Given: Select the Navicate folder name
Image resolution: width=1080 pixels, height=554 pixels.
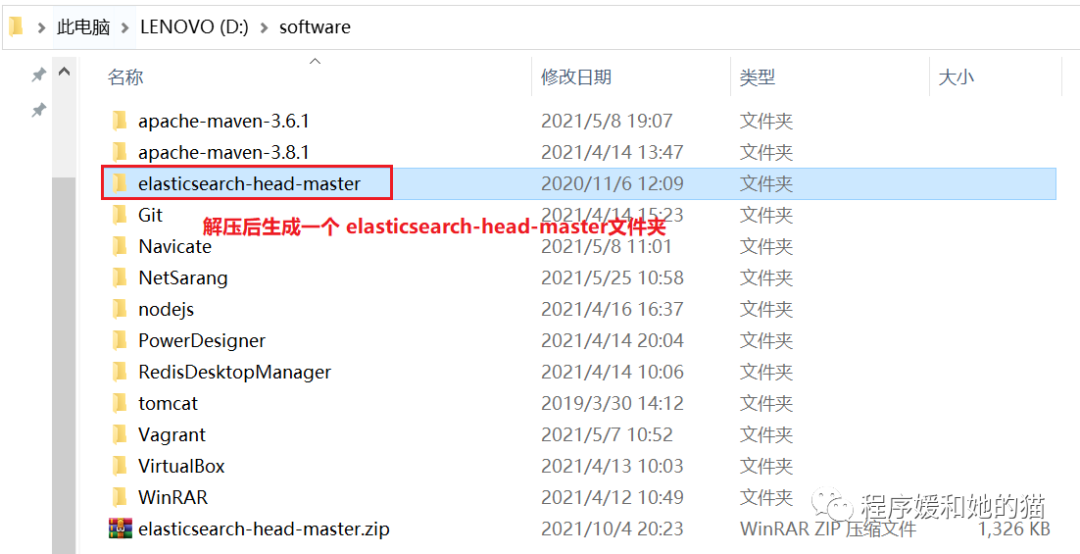Looking at the screenshot, I should pyautogui.click(x=175, y=246).
